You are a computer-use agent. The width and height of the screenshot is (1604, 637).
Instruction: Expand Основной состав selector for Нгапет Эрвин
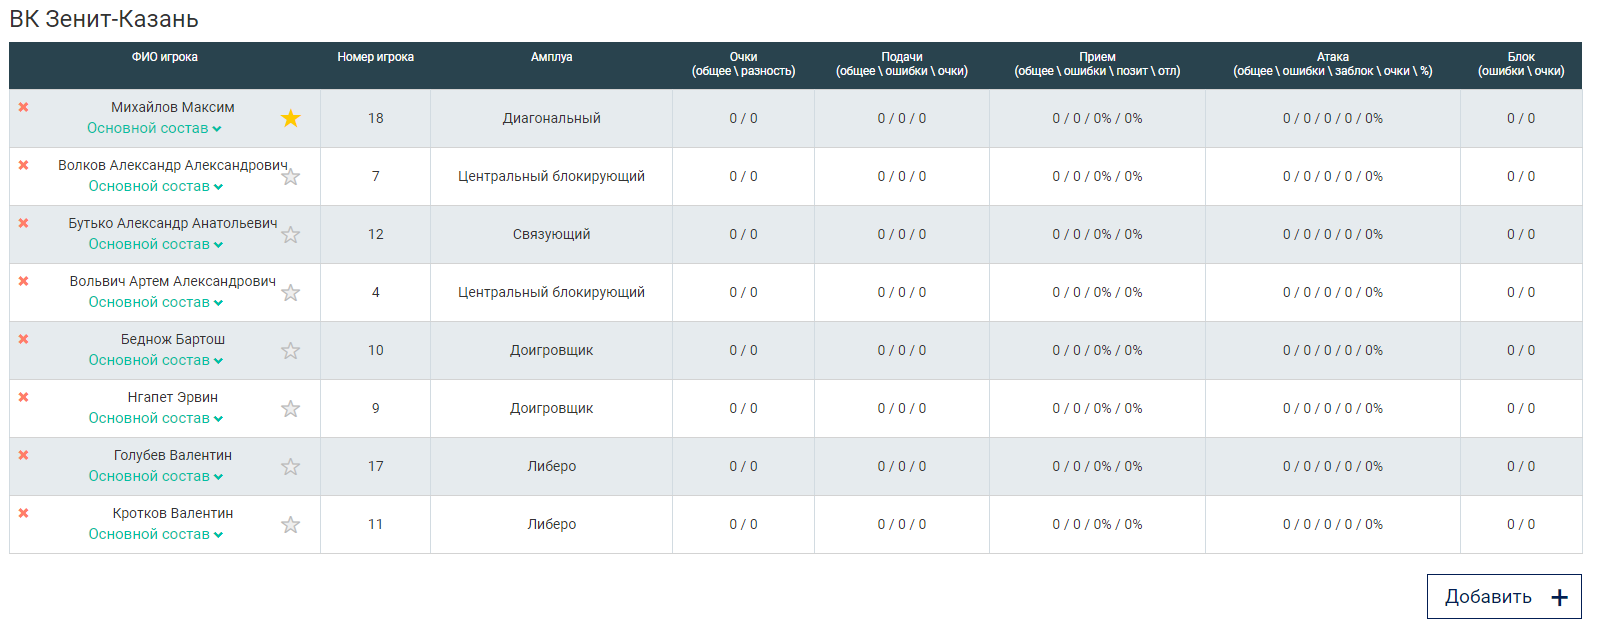[x=155, y=418]
